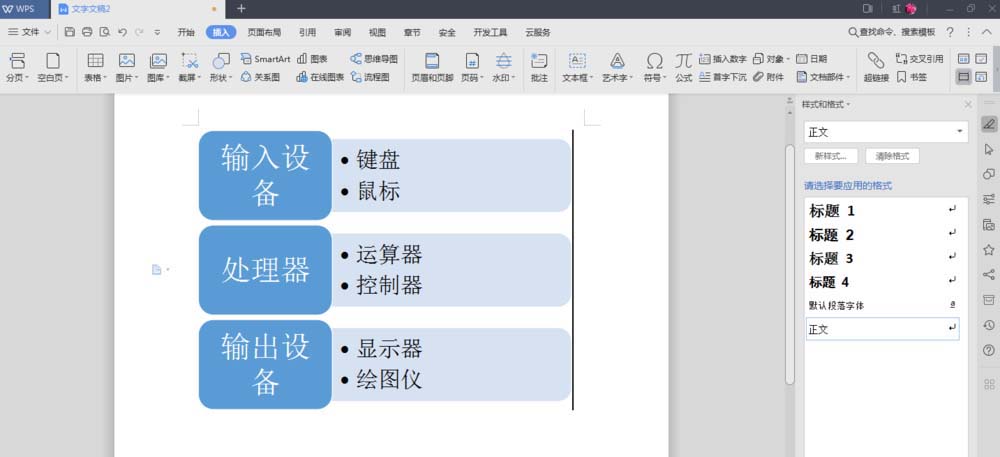
Task: Select 默认段落字体 in the style list
Action: pos(883,305)
